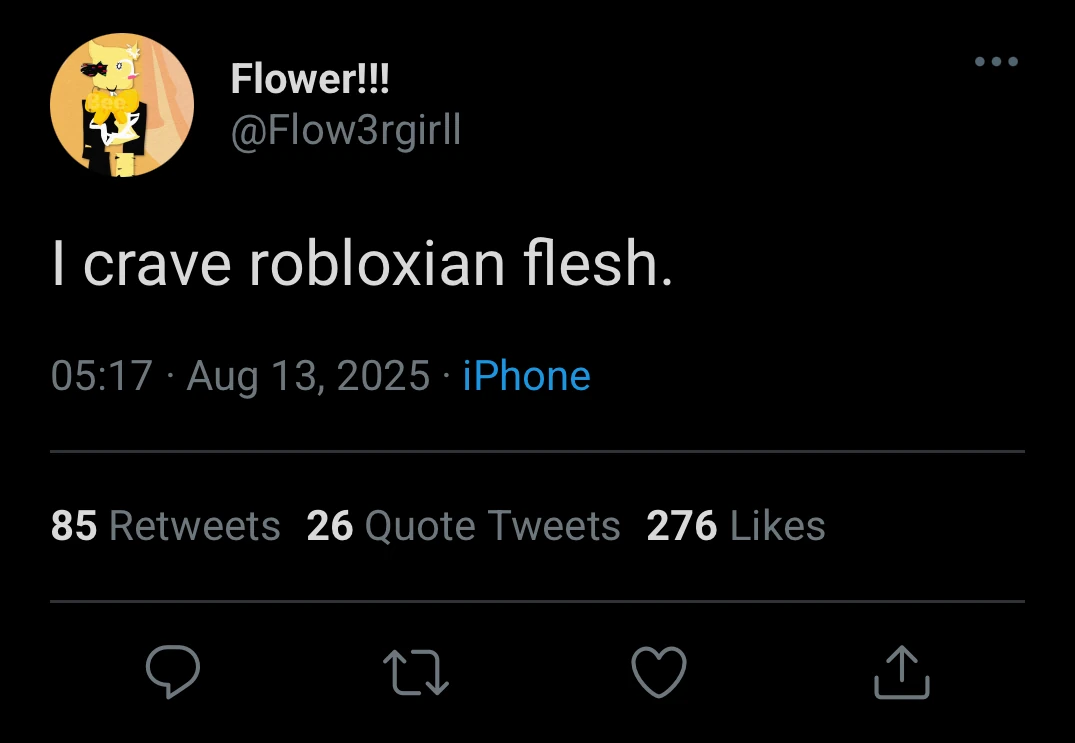Open the reply speech bubble icon
This screenshot has height=743, width=1075.
173,671
